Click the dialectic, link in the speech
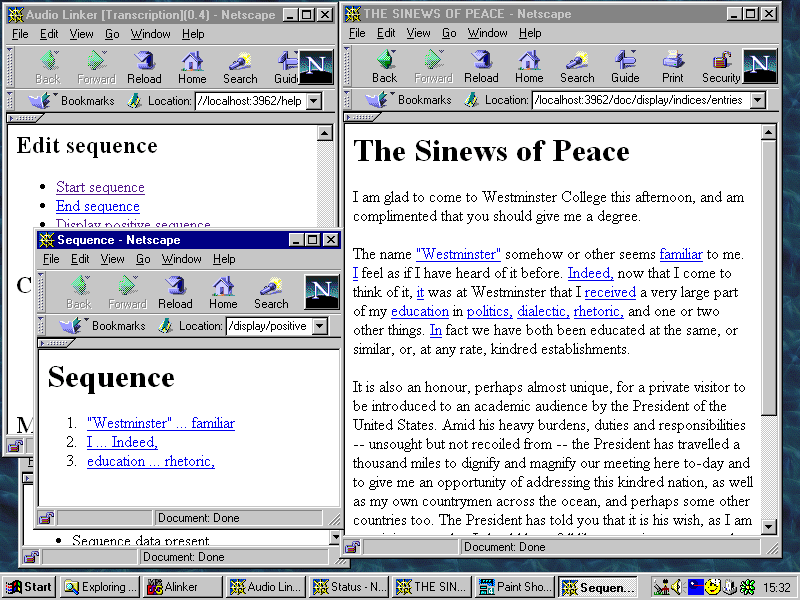The height and width of the screenshot is (600, 800). (x=543, y=311)
